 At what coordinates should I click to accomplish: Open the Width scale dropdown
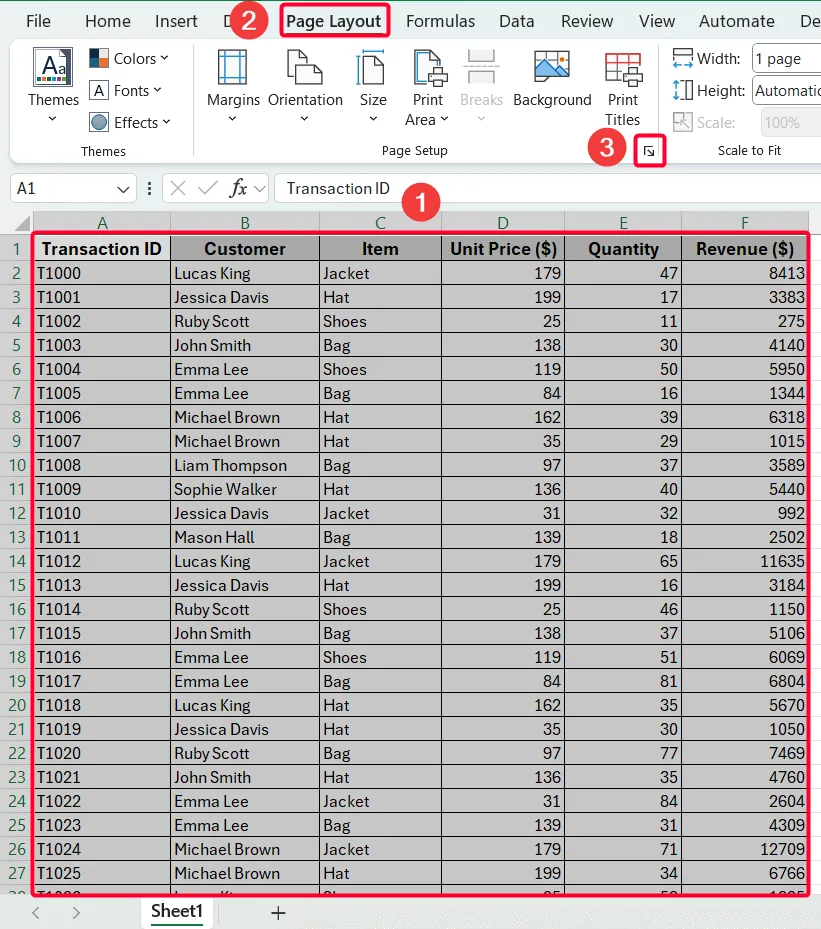pos(787,59)
